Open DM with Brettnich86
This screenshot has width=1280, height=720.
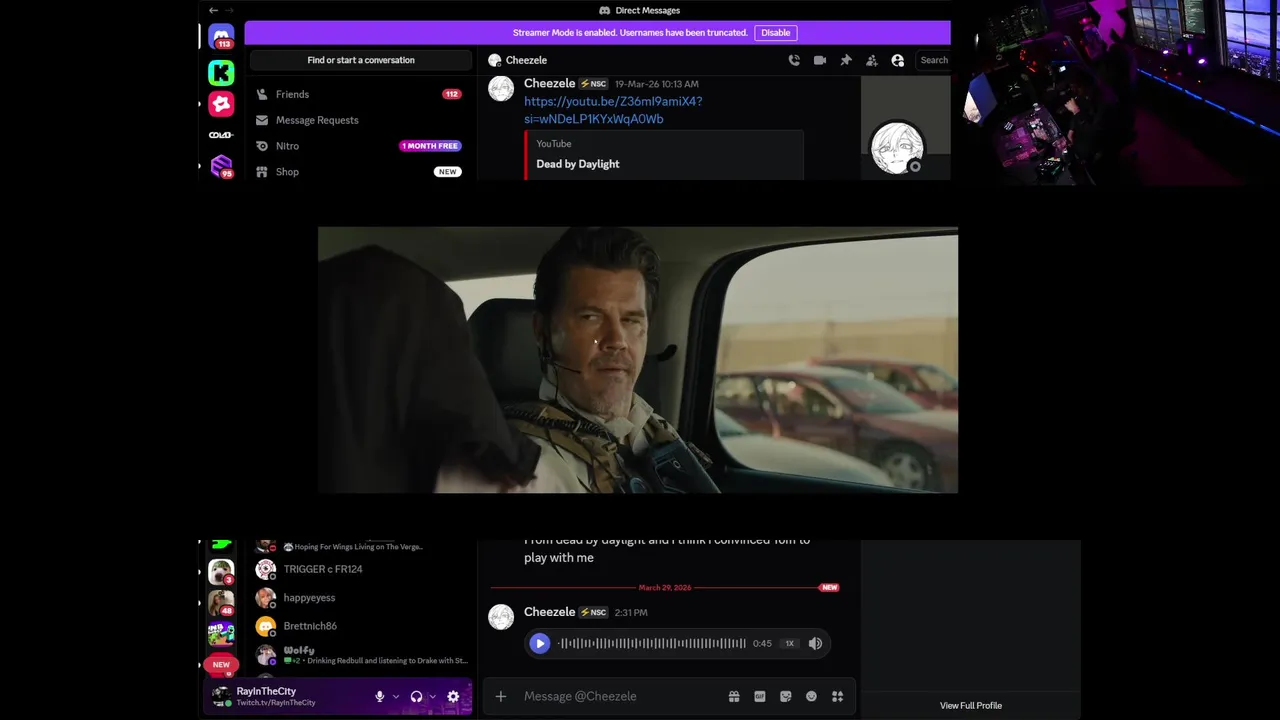click(361, 626)
